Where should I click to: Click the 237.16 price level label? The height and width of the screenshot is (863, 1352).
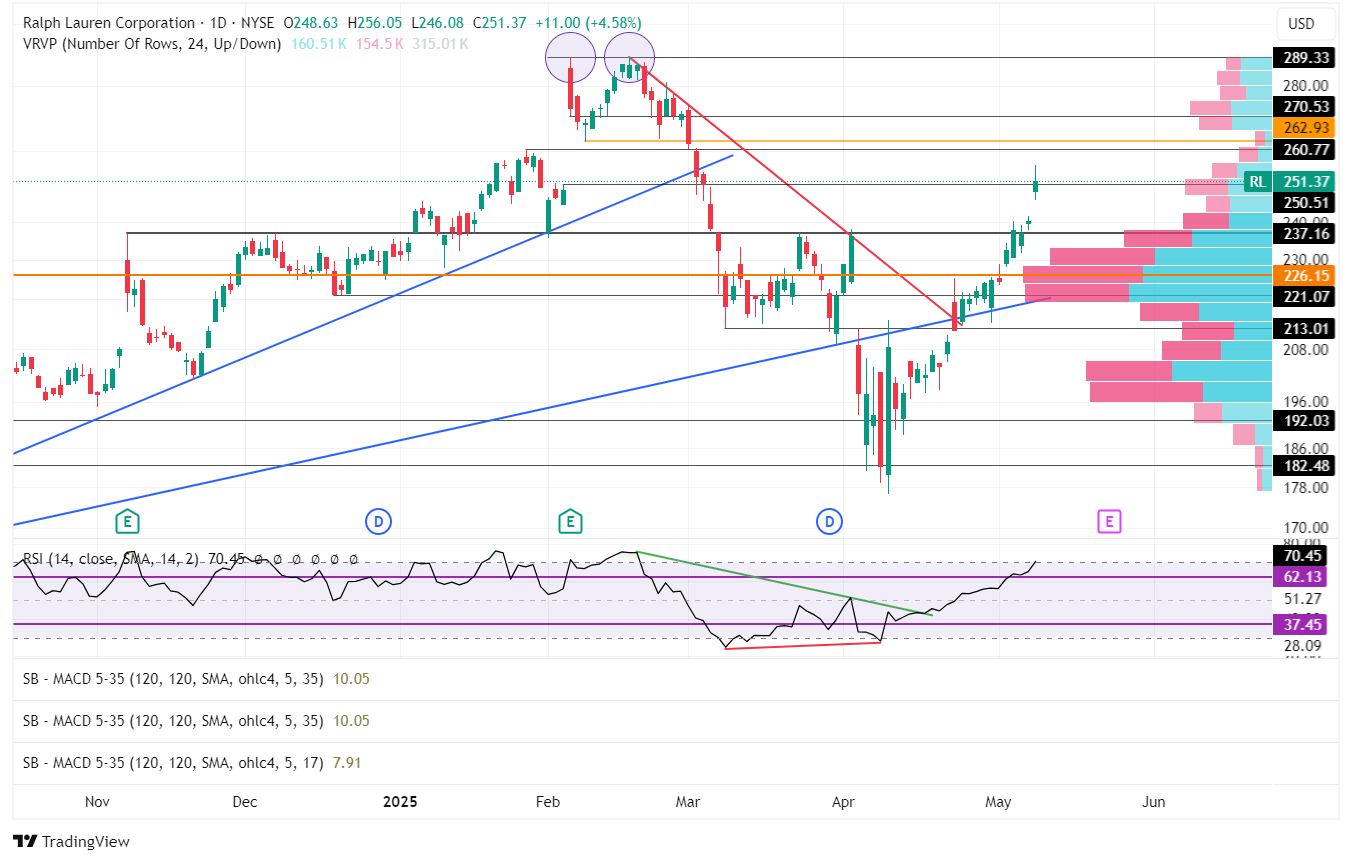(1302, 233)
